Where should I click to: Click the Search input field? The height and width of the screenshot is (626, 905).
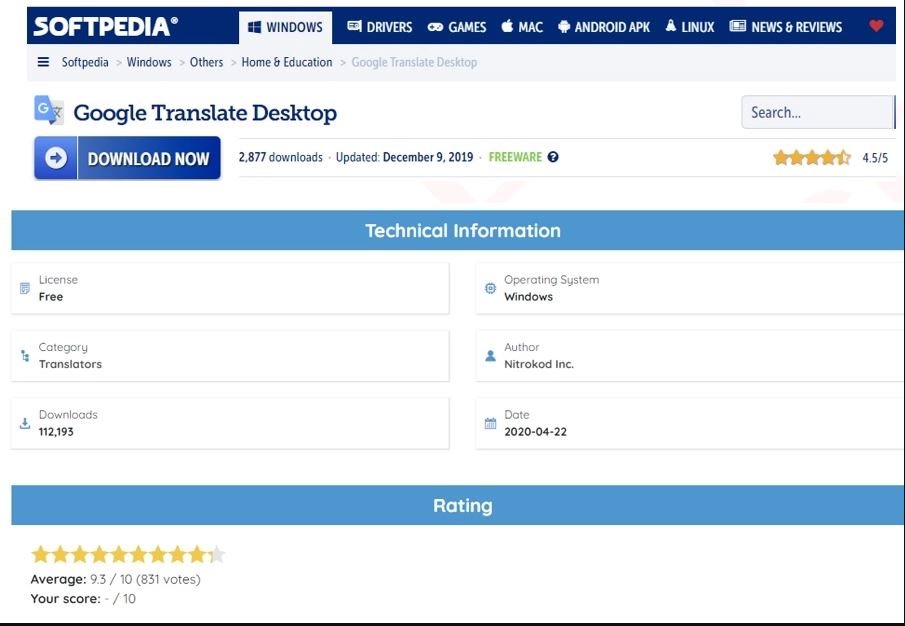(818, 112)
